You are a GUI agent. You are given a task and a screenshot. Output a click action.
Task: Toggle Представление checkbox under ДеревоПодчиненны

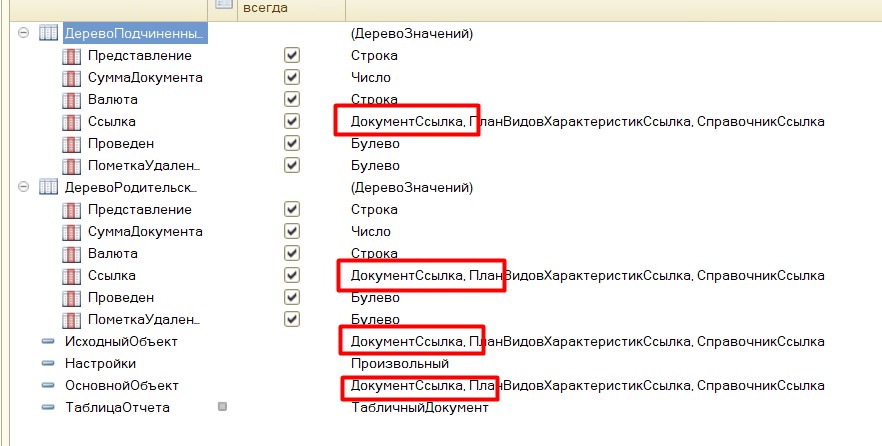pos(292,55)
